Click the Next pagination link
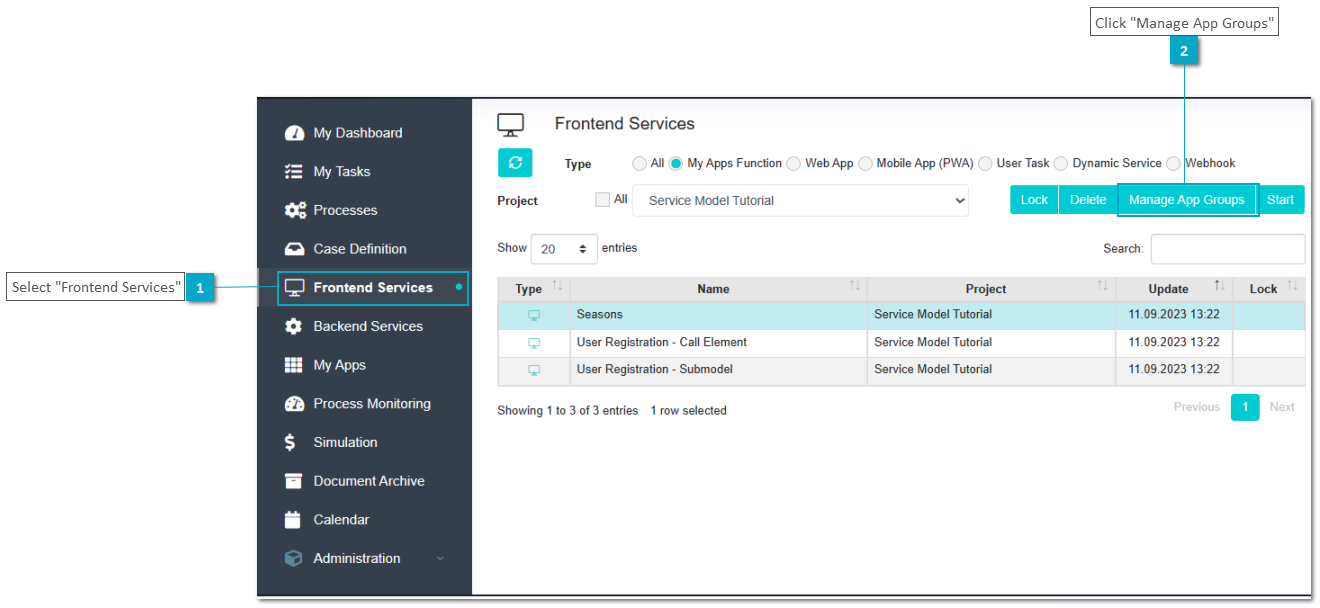Image resolution: width=1320 pixels, height=608 pixels. (x=1282, y=407)
